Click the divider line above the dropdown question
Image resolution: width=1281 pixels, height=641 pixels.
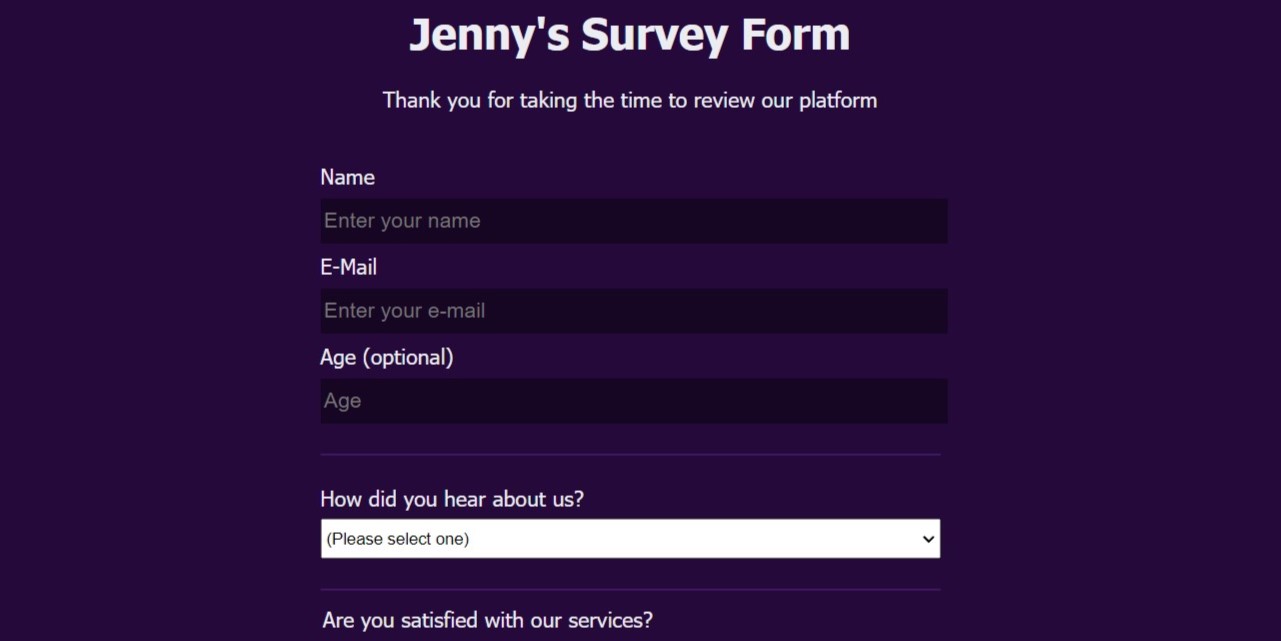coord(628,455)
